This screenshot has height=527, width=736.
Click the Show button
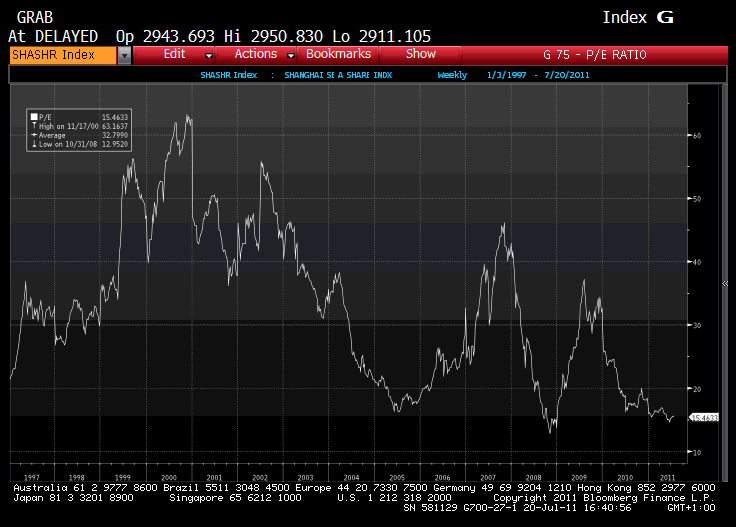click(421, 54)
